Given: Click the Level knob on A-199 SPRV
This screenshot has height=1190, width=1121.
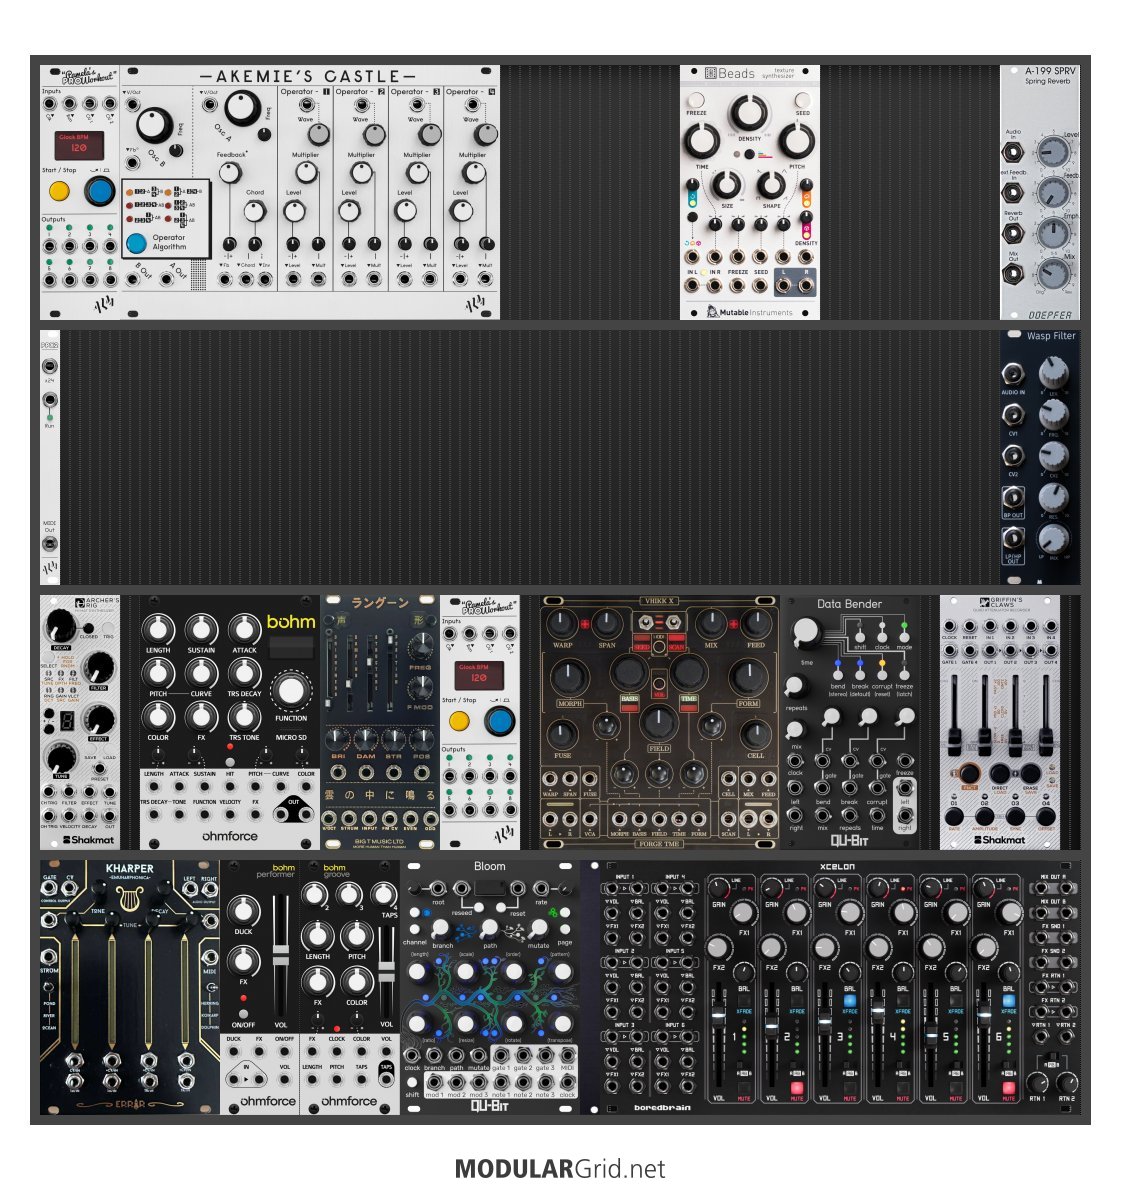Looking at the screenshot, I should tap(1053, 152).
